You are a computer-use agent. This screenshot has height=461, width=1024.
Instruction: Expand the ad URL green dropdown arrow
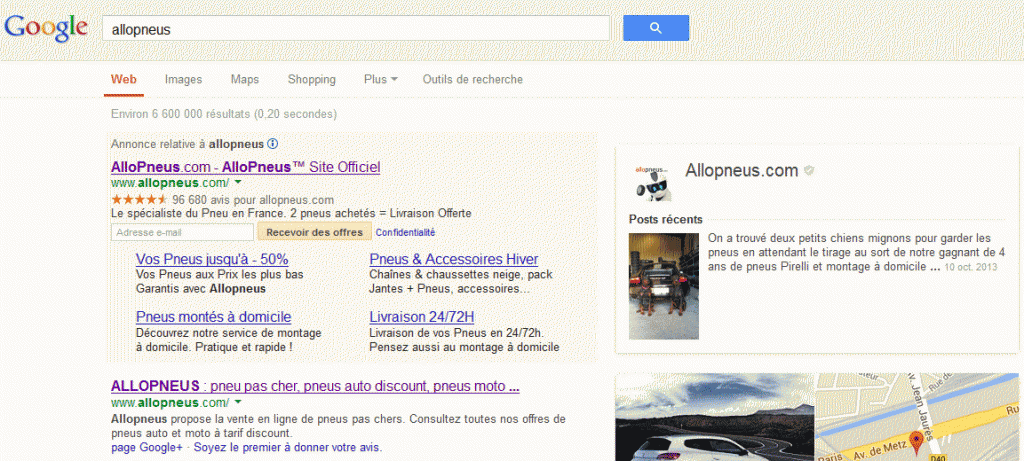click(238, 183)
